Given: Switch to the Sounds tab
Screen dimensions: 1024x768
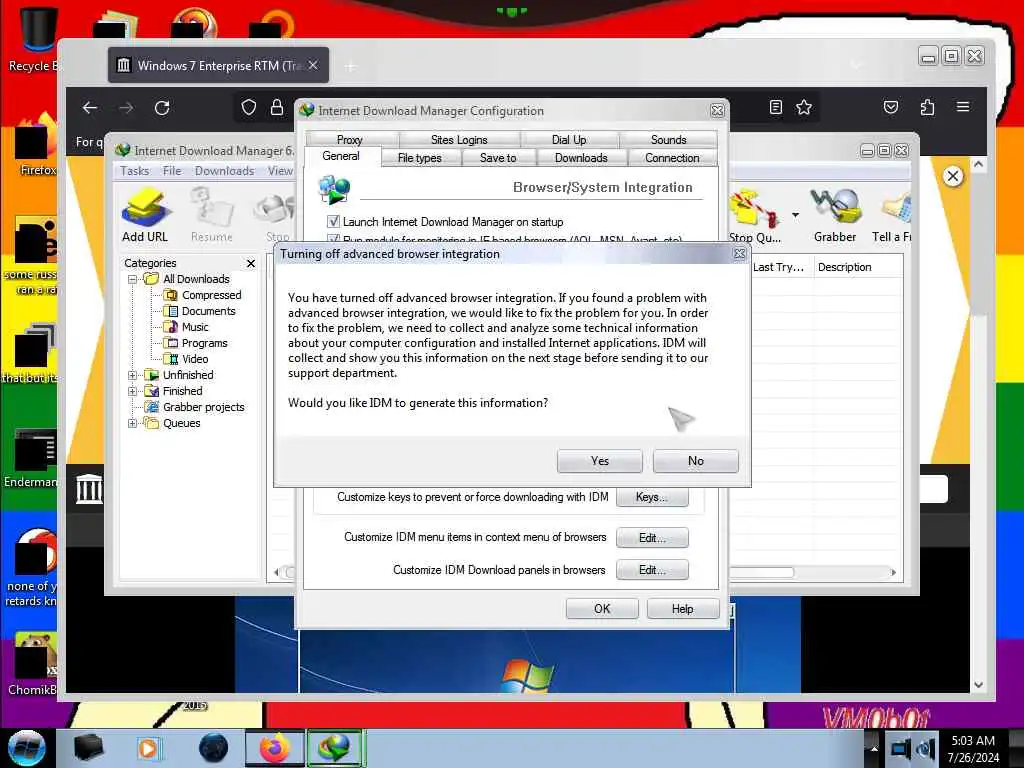Looking at the screenshot, I should (668, 139).
